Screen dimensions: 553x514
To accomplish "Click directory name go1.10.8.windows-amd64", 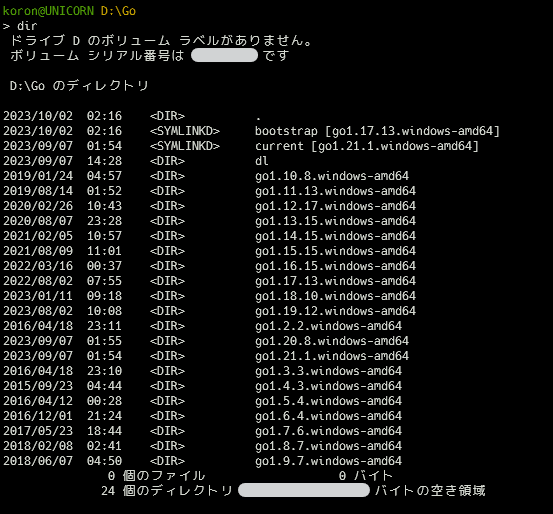I will (332, 176).
